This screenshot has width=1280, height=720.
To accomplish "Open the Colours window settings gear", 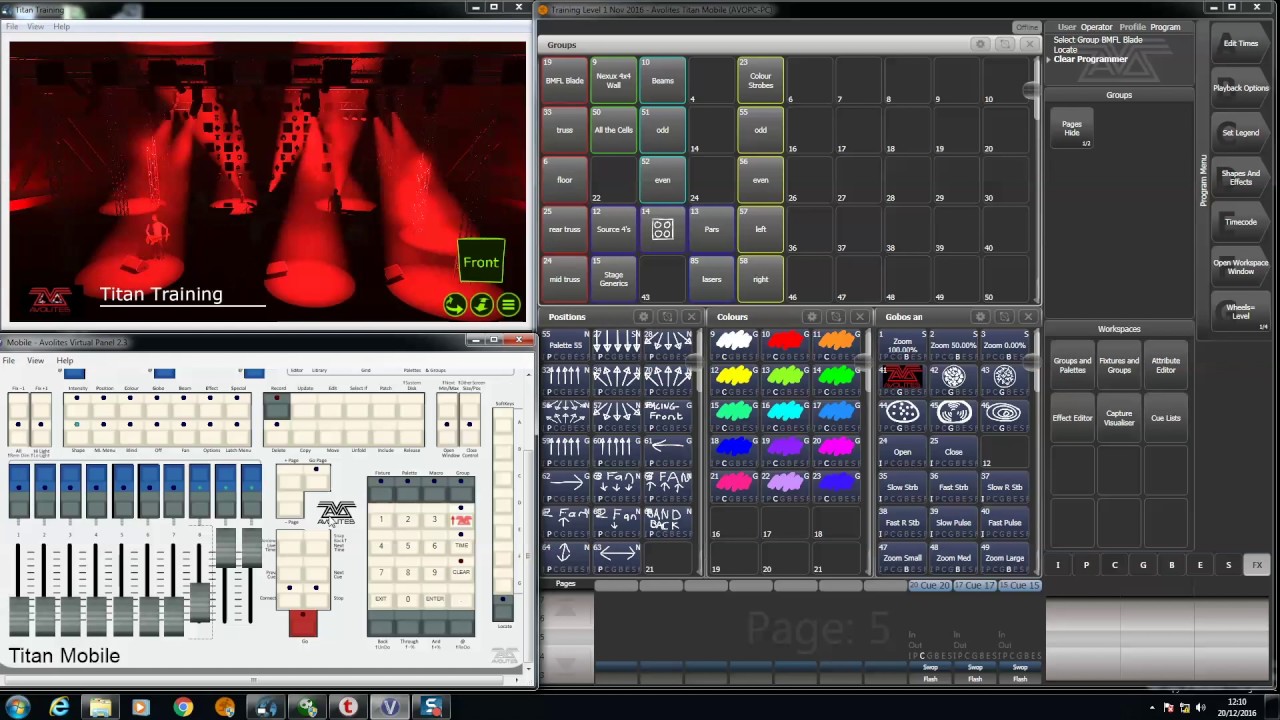I will (811, 317).
